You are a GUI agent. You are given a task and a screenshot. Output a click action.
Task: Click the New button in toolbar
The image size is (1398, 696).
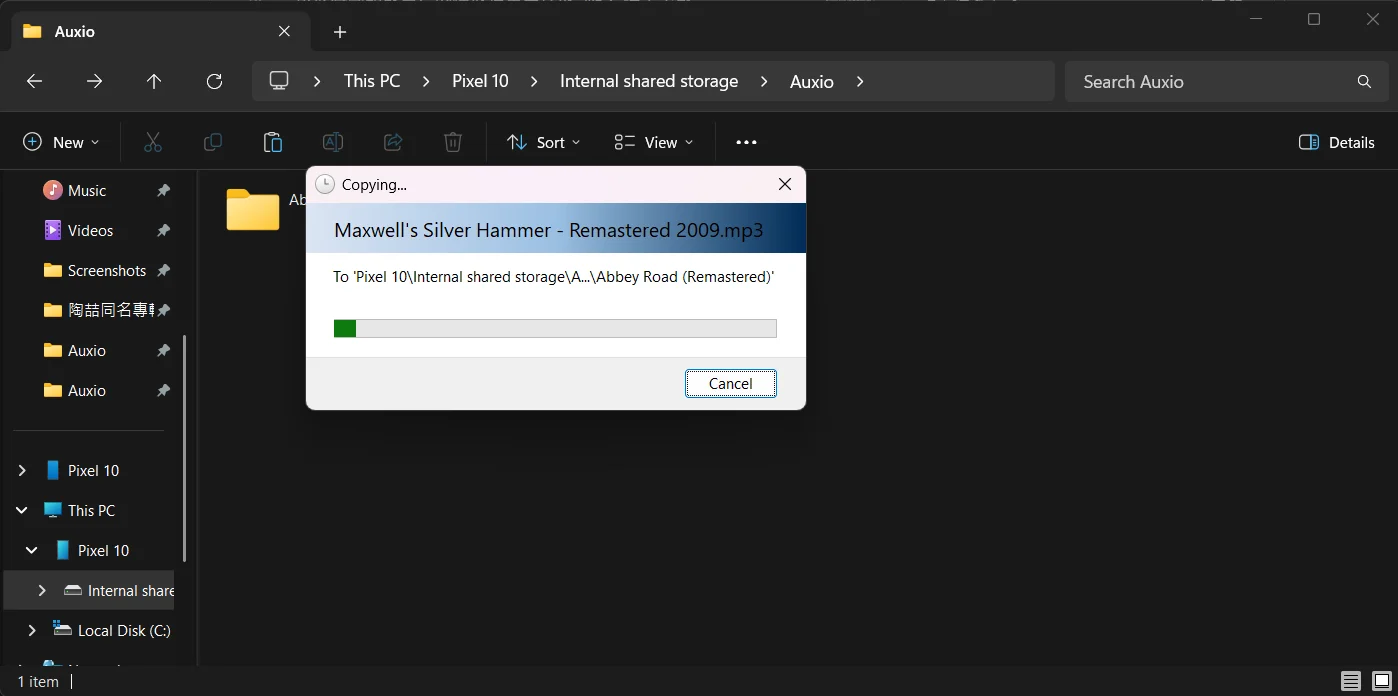[61, 142]
